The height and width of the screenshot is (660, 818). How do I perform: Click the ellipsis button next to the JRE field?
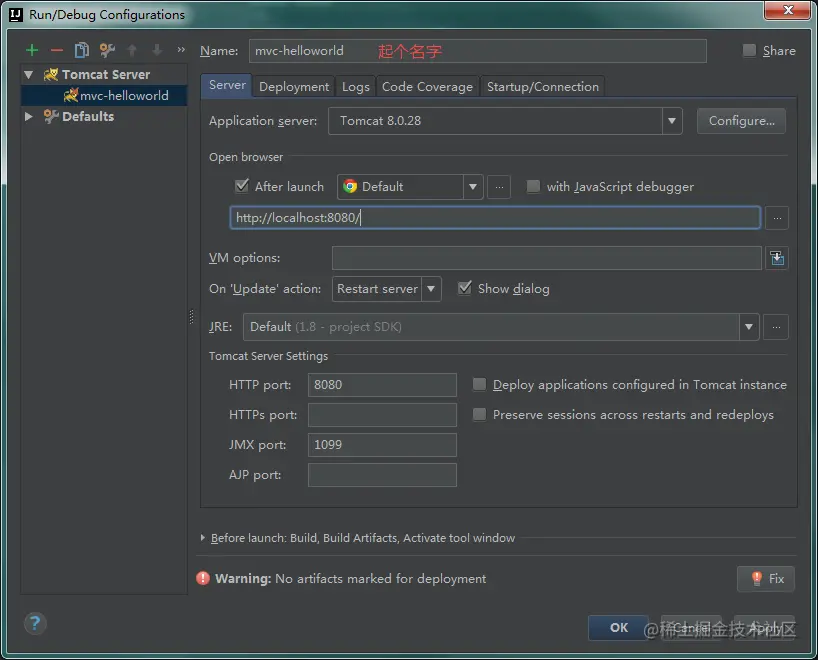776,327
